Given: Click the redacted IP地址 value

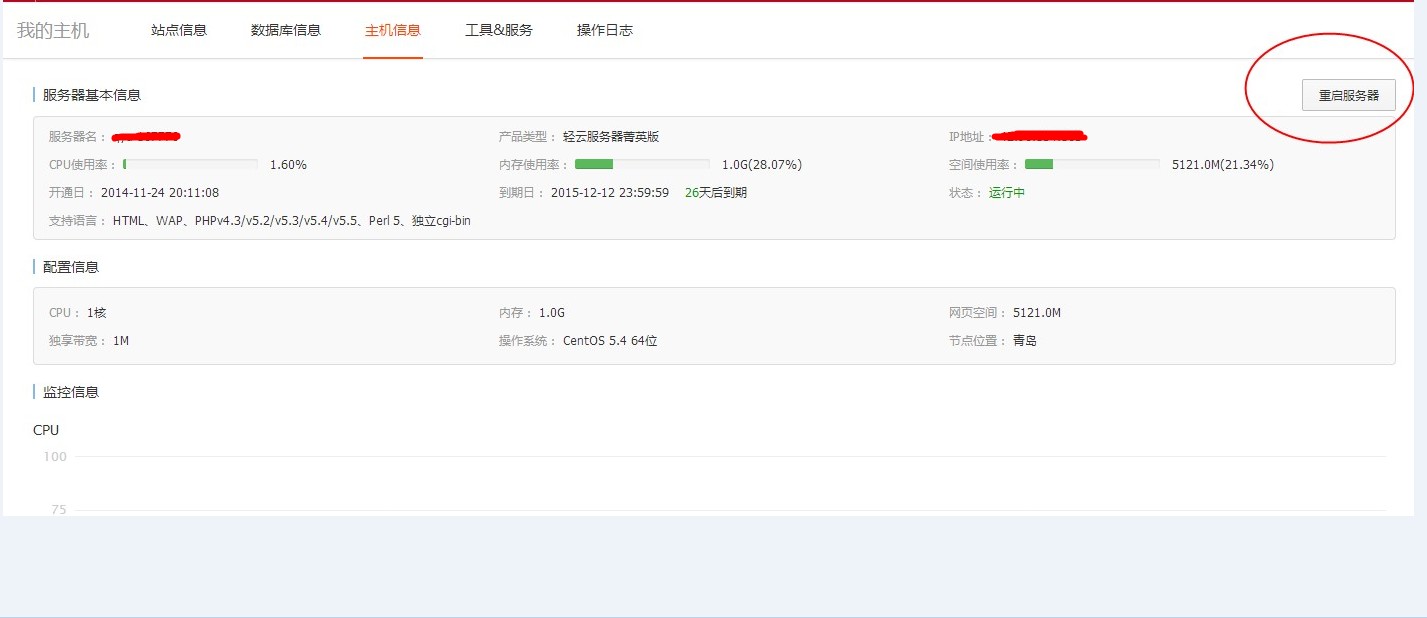Looking at the screenshot, I should (1040, 135).
